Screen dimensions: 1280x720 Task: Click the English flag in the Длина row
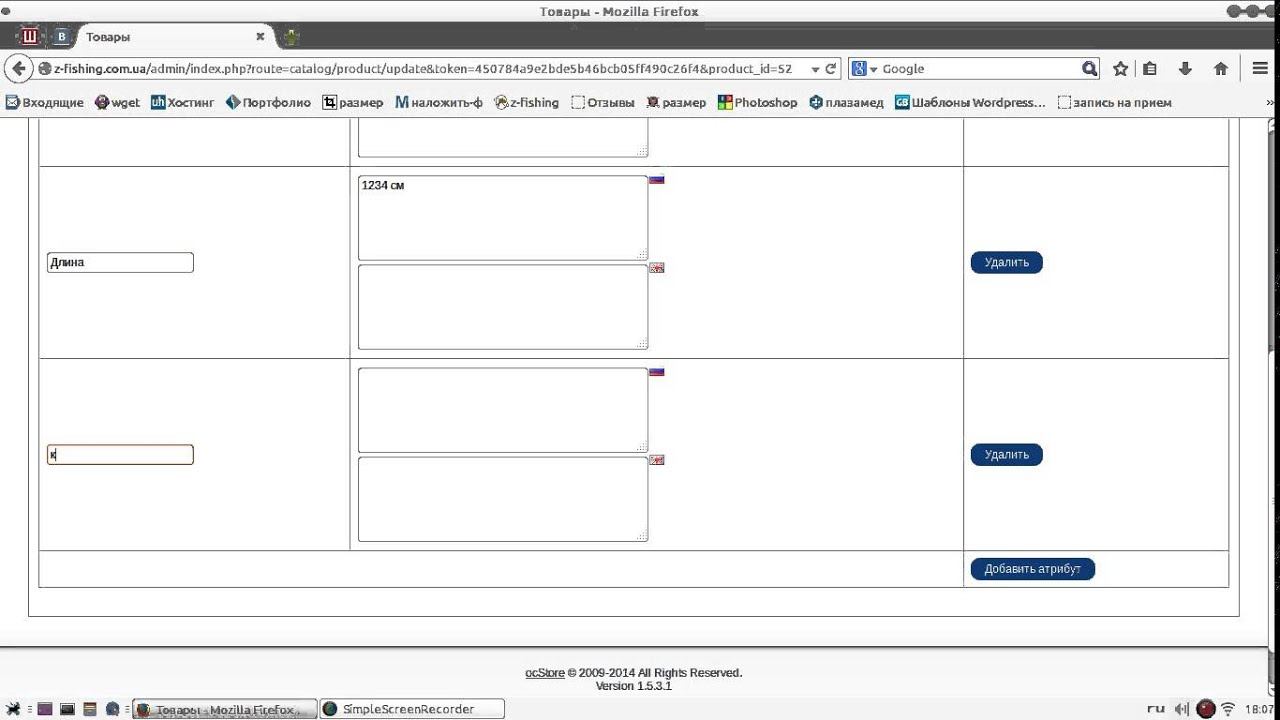tap(657, 268)
